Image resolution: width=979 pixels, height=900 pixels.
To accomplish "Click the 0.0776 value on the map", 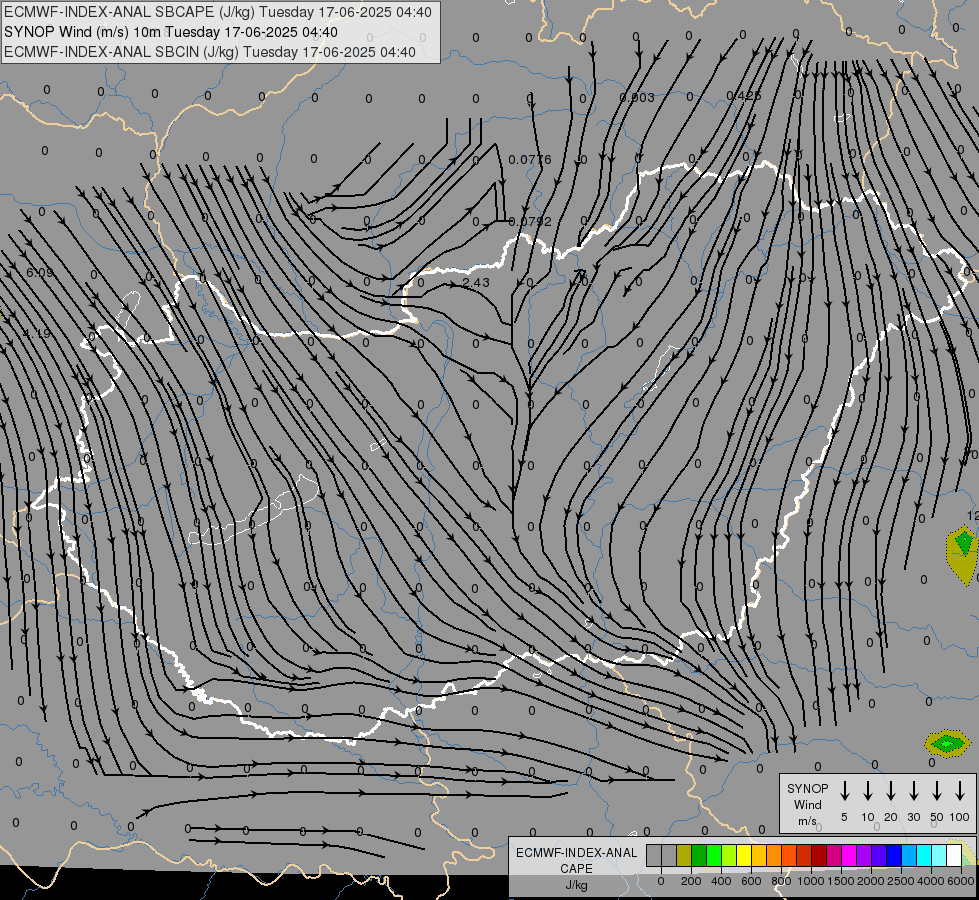I will [x=529, y=160].
